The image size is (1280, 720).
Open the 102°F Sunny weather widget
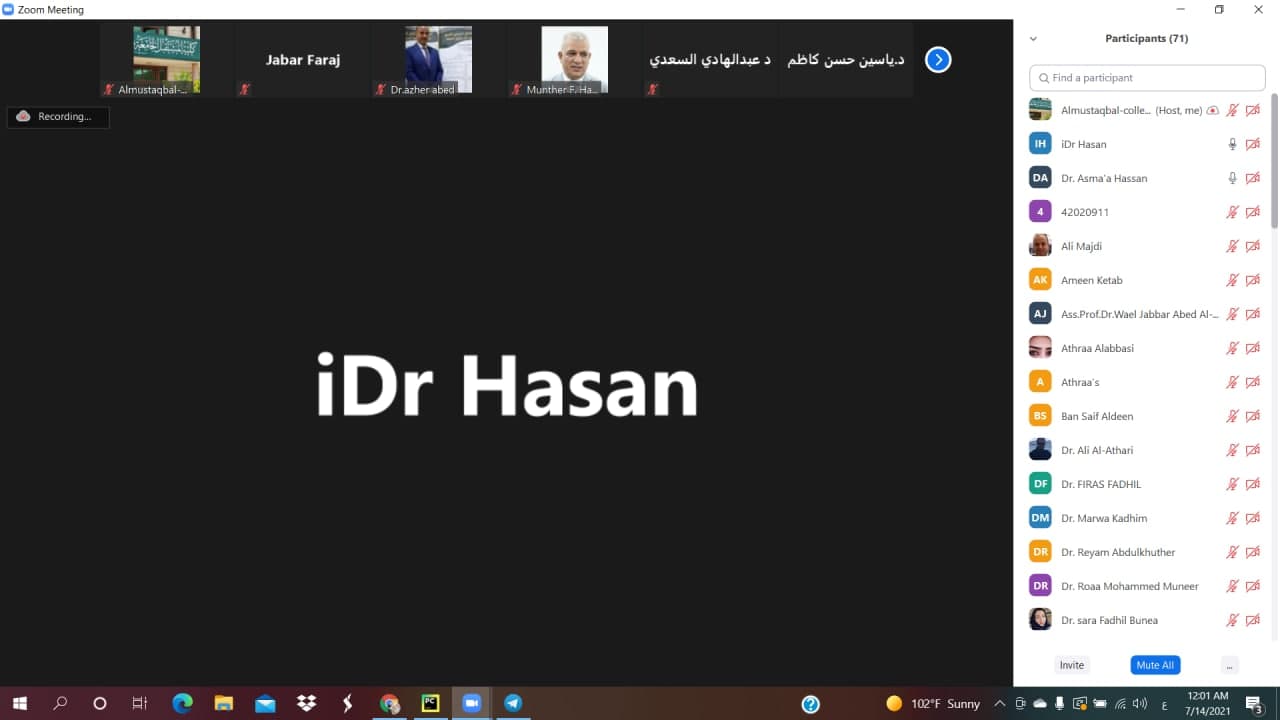pyautogui.click(x=933, y=703)
